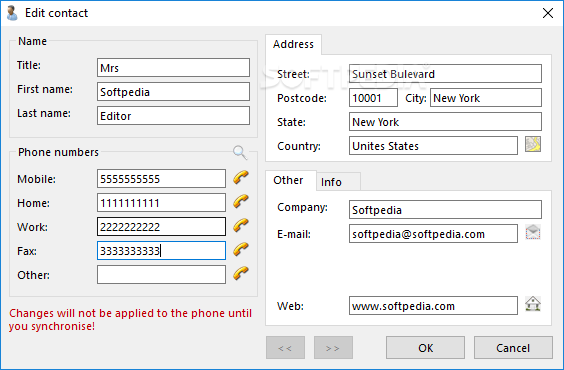The image size is (564, 370).
Task: Click the phone call icon next to Other
Action: click(x=241, y=274)
